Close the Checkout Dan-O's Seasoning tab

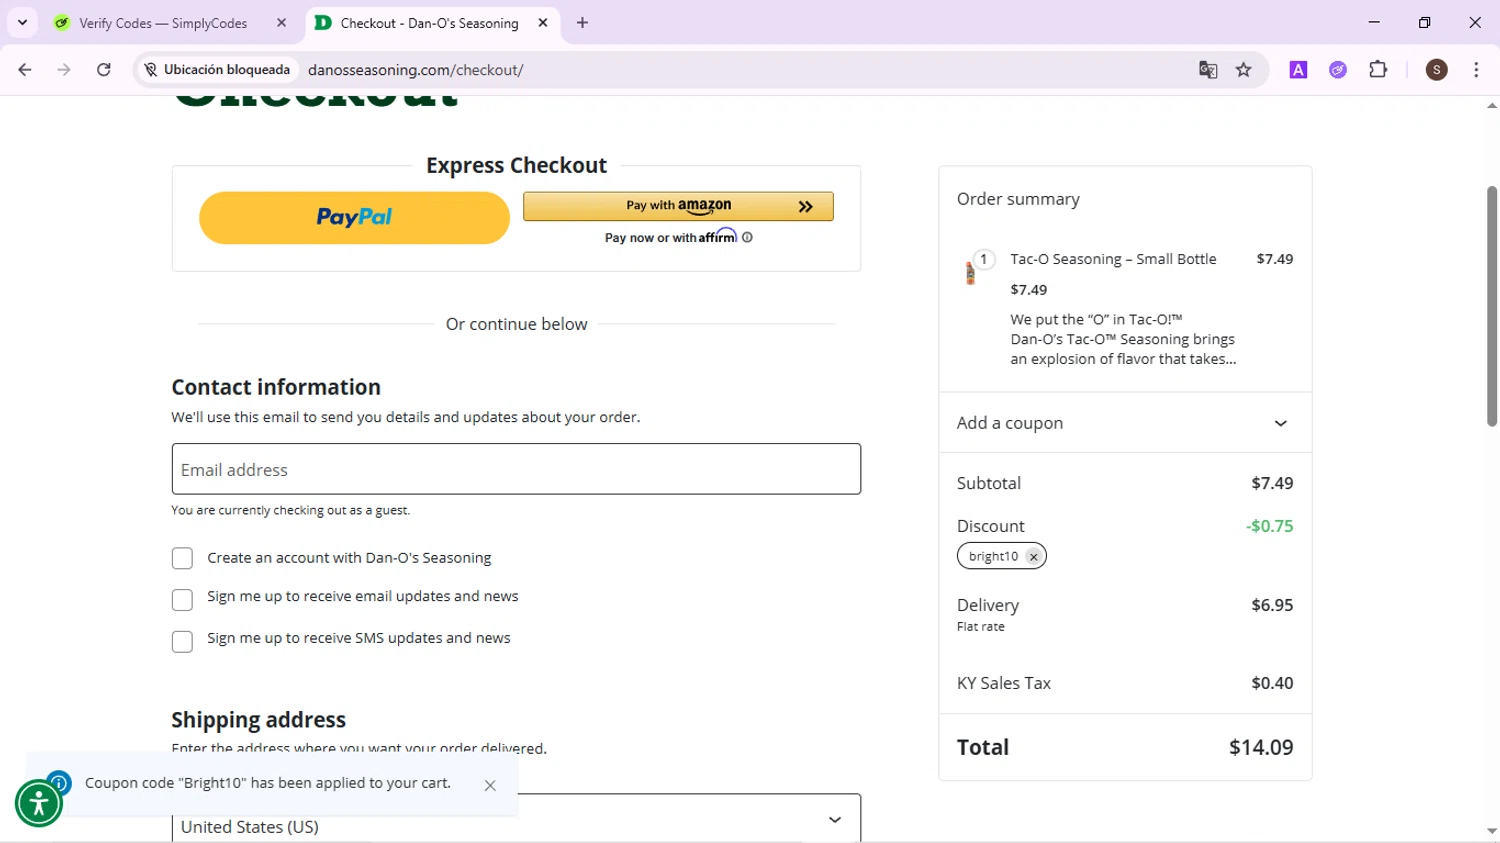(x=543, y=22)
